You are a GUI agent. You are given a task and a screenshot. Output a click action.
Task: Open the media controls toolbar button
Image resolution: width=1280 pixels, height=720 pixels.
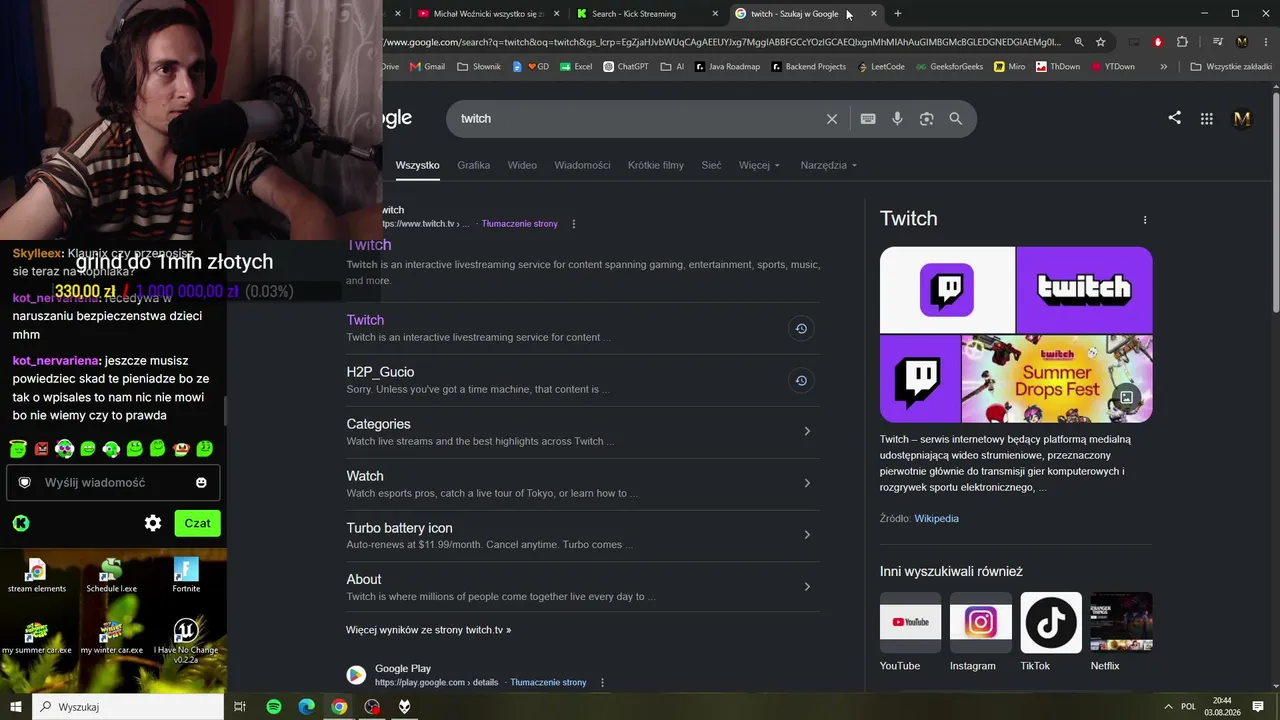pos(1218,42)
